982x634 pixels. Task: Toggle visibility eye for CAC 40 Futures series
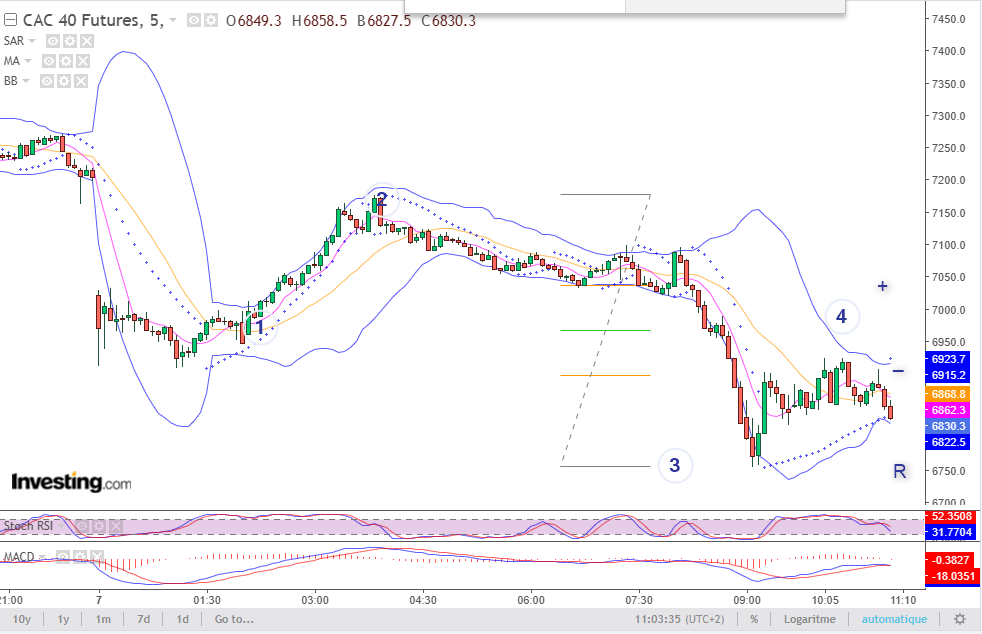click(x=194, y=21)
